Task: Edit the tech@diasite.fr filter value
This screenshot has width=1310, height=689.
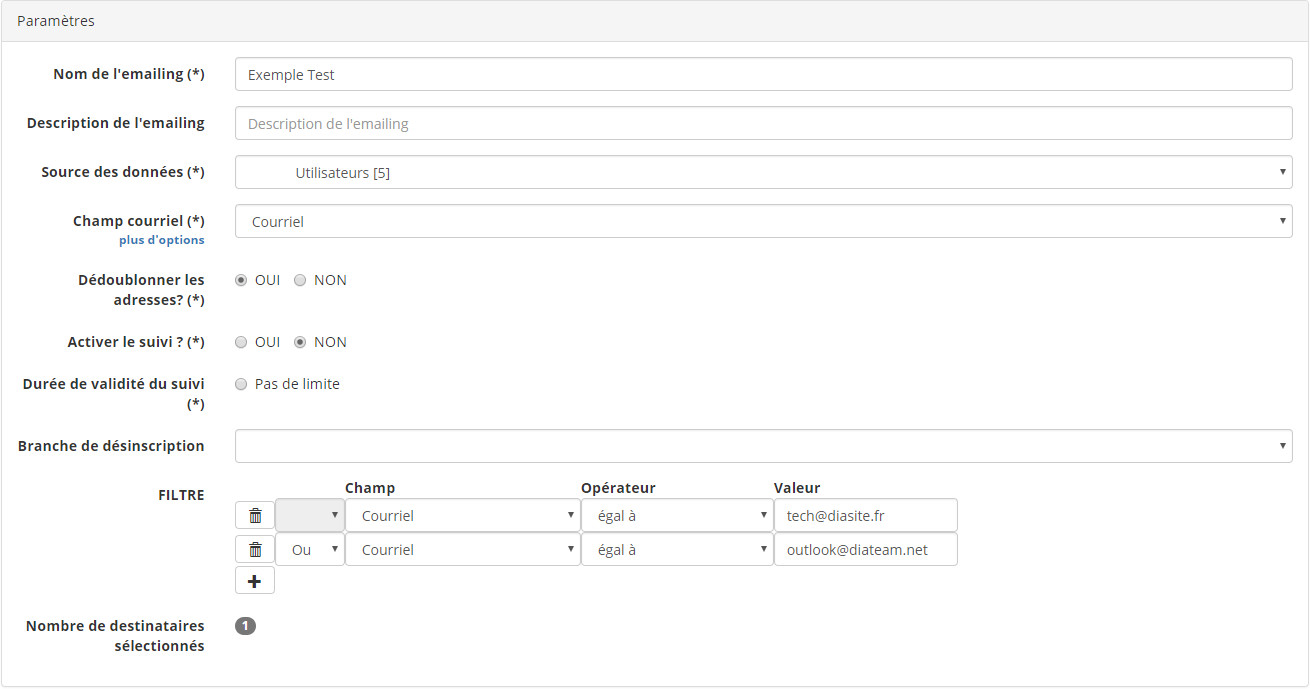Action: point(865,516)
